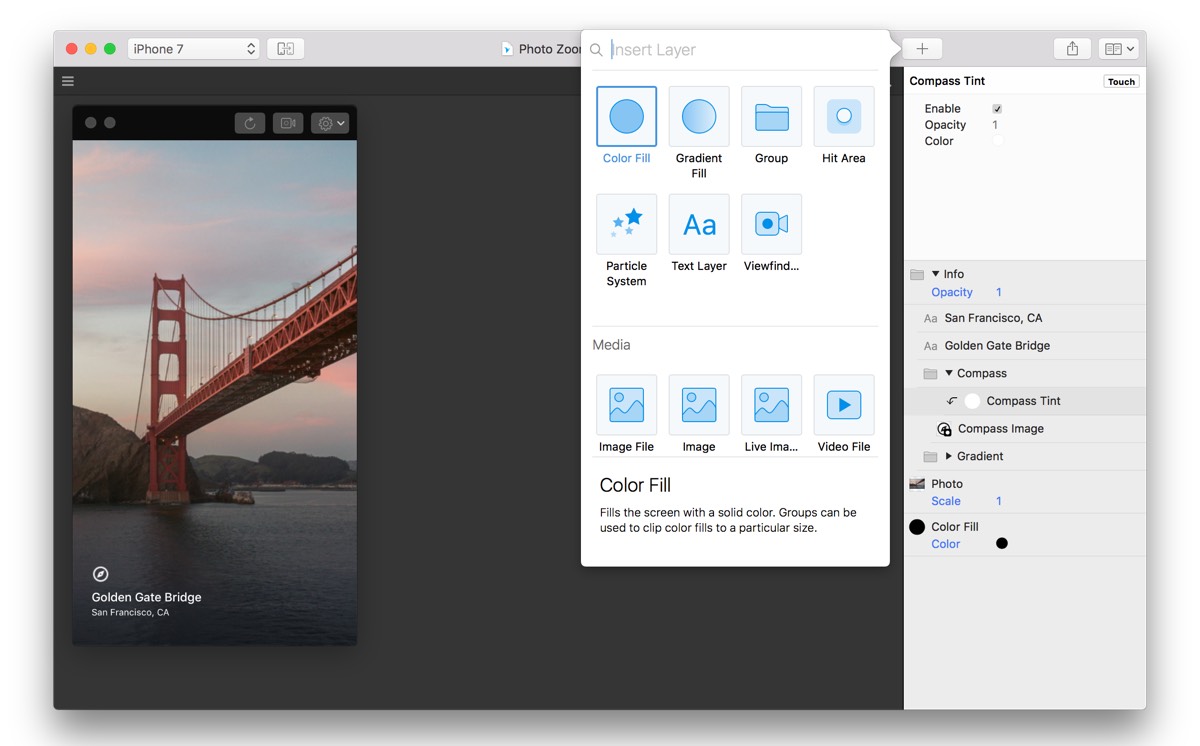Insert a Video File media layer

point(843,405)
